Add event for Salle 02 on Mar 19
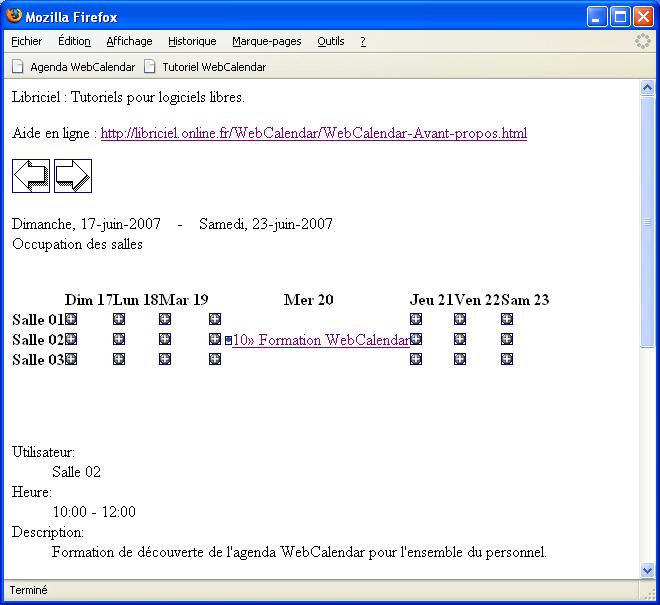 [x=165, y=339]
